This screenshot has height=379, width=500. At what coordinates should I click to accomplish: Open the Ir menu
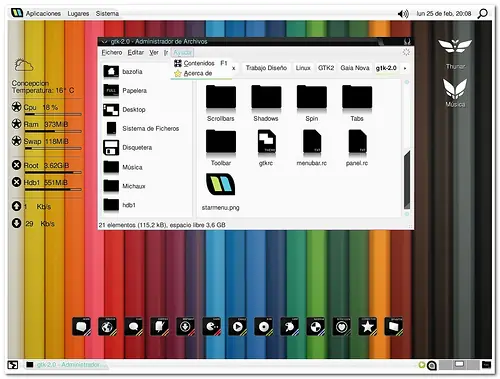166,53
